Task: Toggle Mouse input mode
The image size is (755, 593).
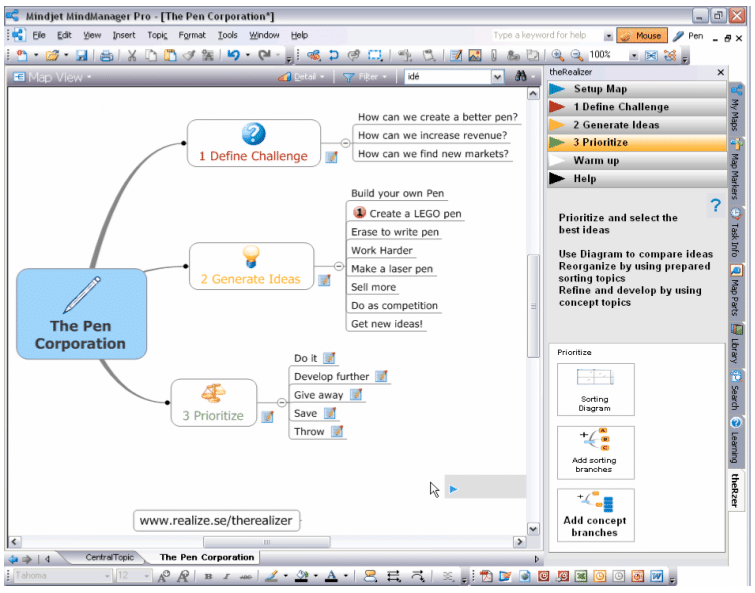Action: (x=642, y=36)
